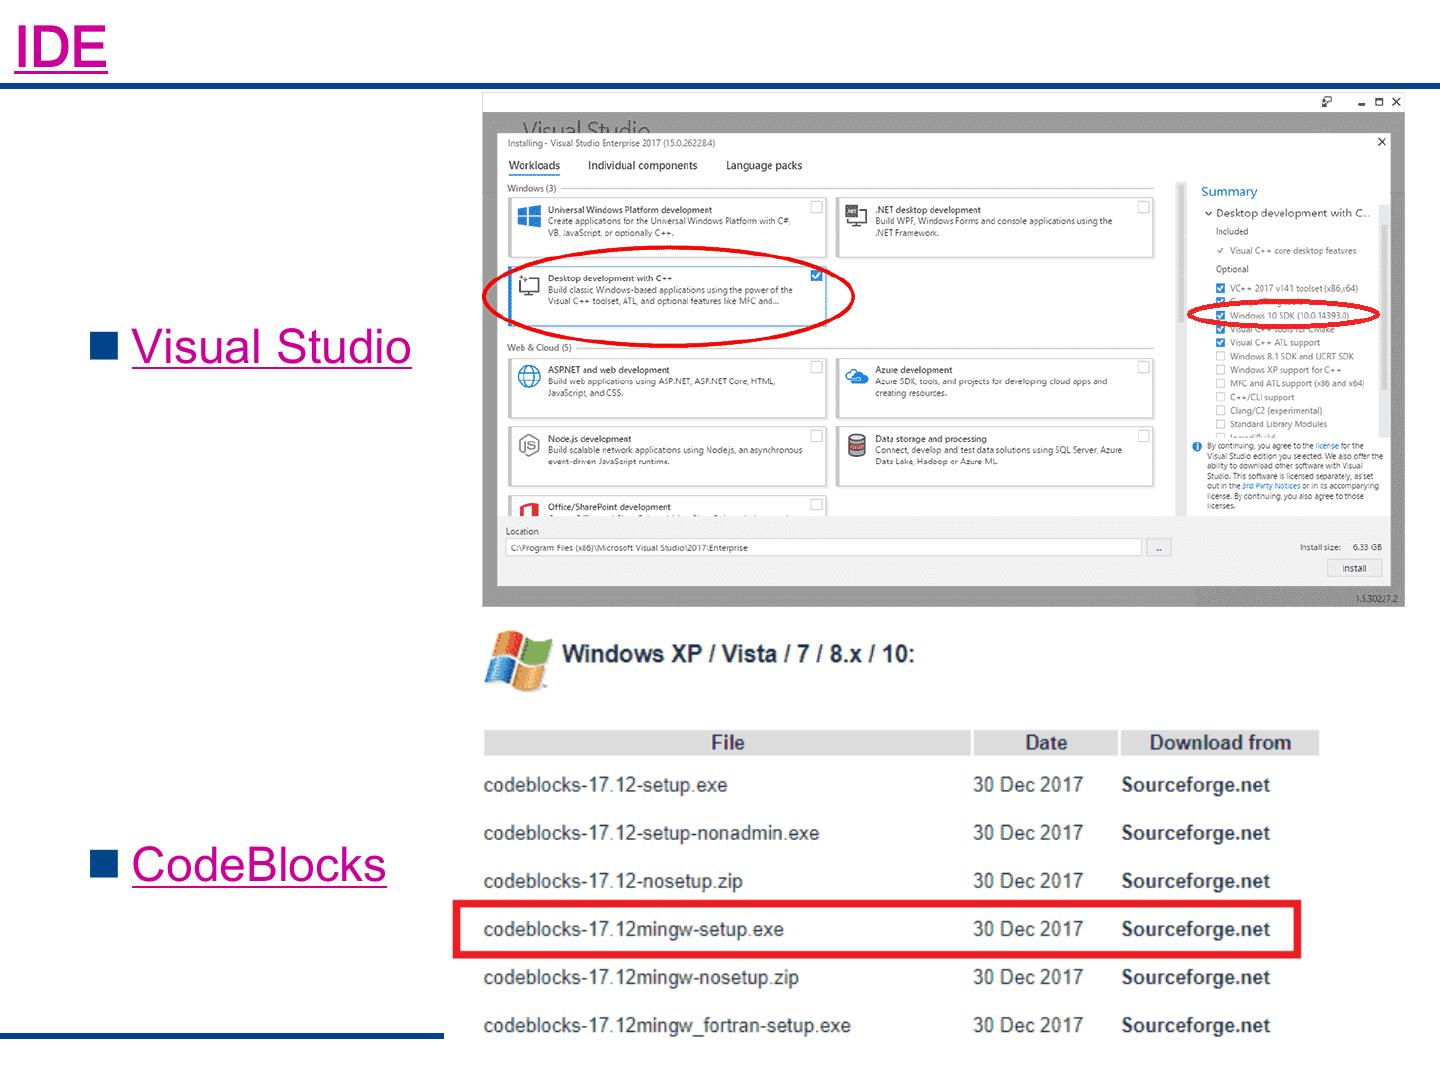Open the location browse button with dots

1158,548
